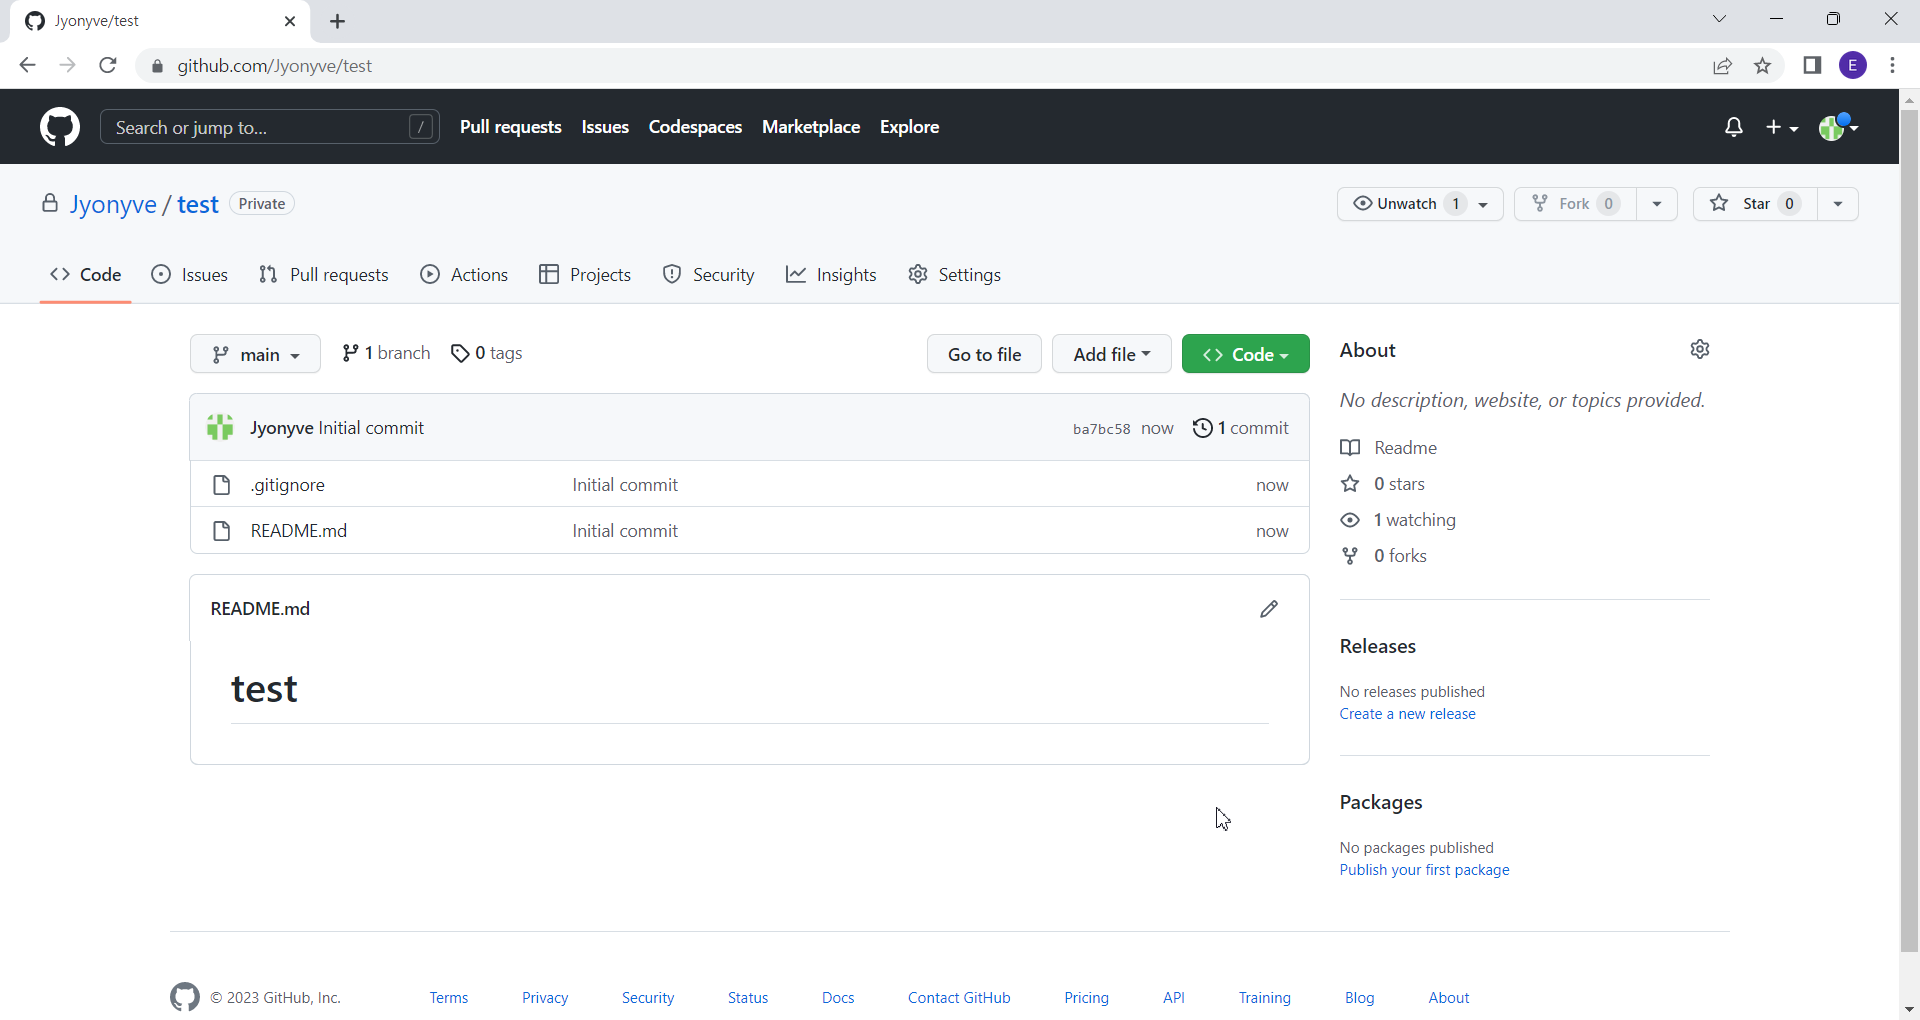The image size is (1920, 1020).
Task: View site information lock icon
Action: click(157, 66)
